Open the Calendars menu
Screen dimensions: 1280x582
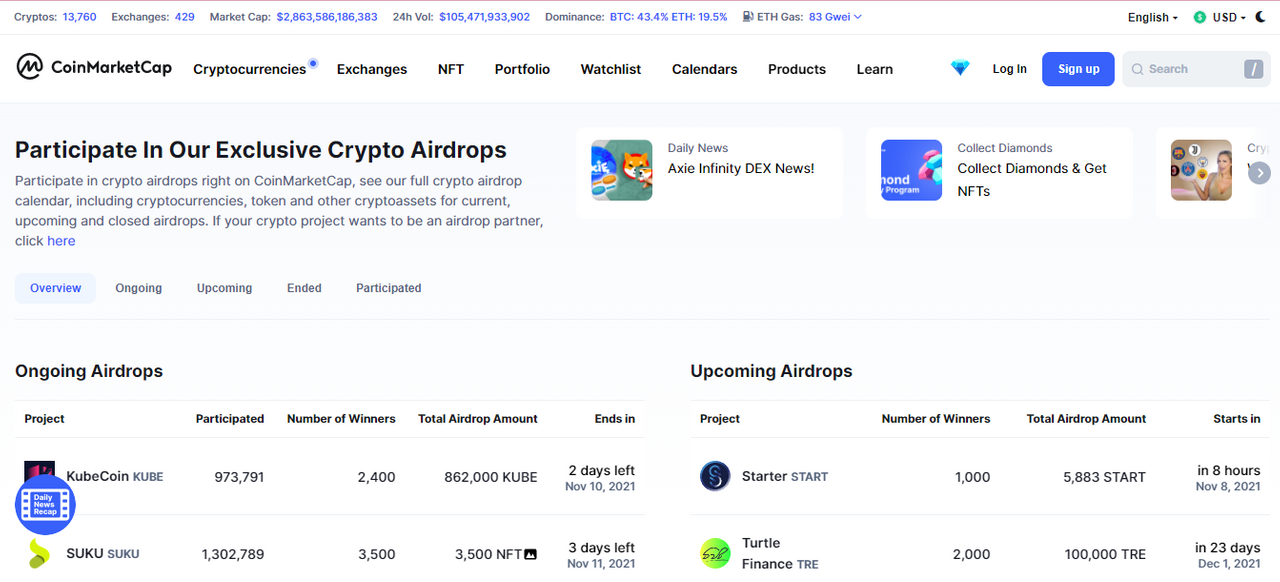705,69
